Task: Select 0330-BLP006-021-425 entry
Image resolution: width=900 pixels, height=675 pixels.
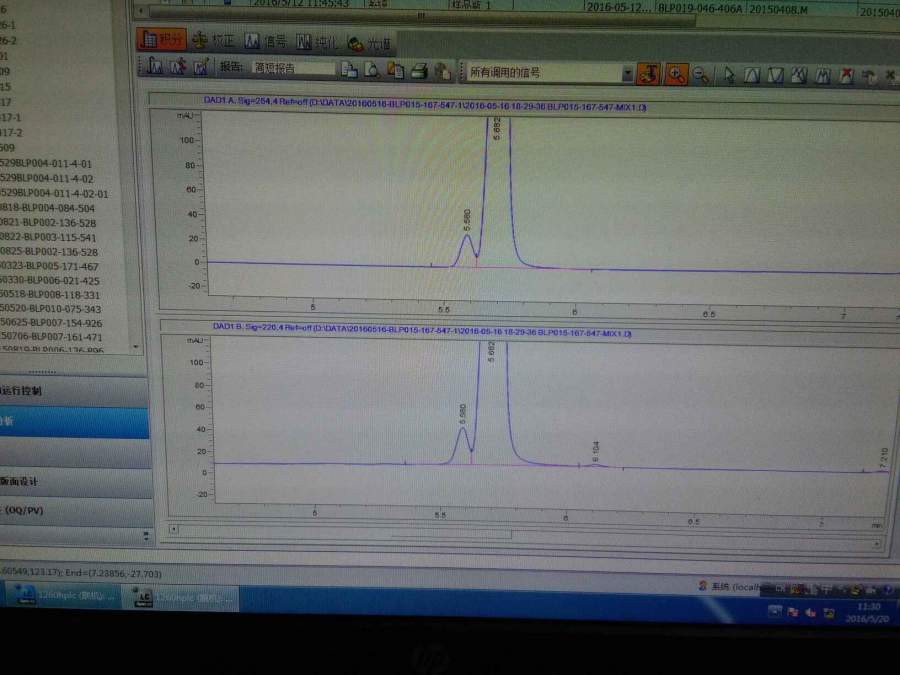Action: pos(50,281)
